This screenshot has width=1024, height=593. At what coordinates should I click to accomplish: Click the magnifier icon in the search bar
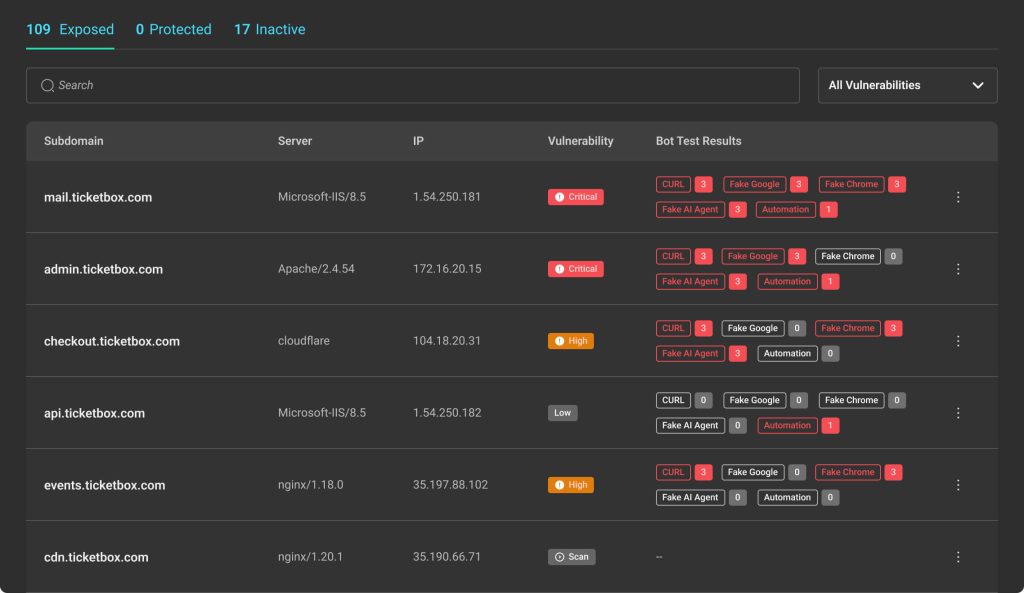(47, 86)
